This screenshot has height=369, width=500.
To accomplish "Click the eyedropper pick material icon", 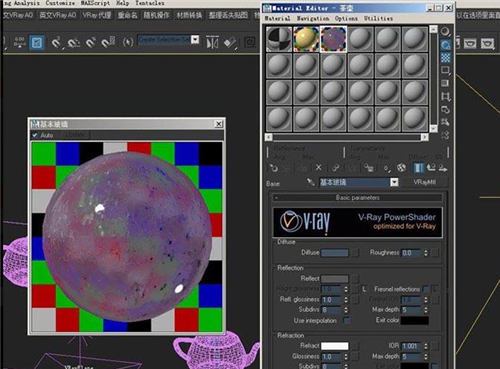I will [x=311, y=182].
